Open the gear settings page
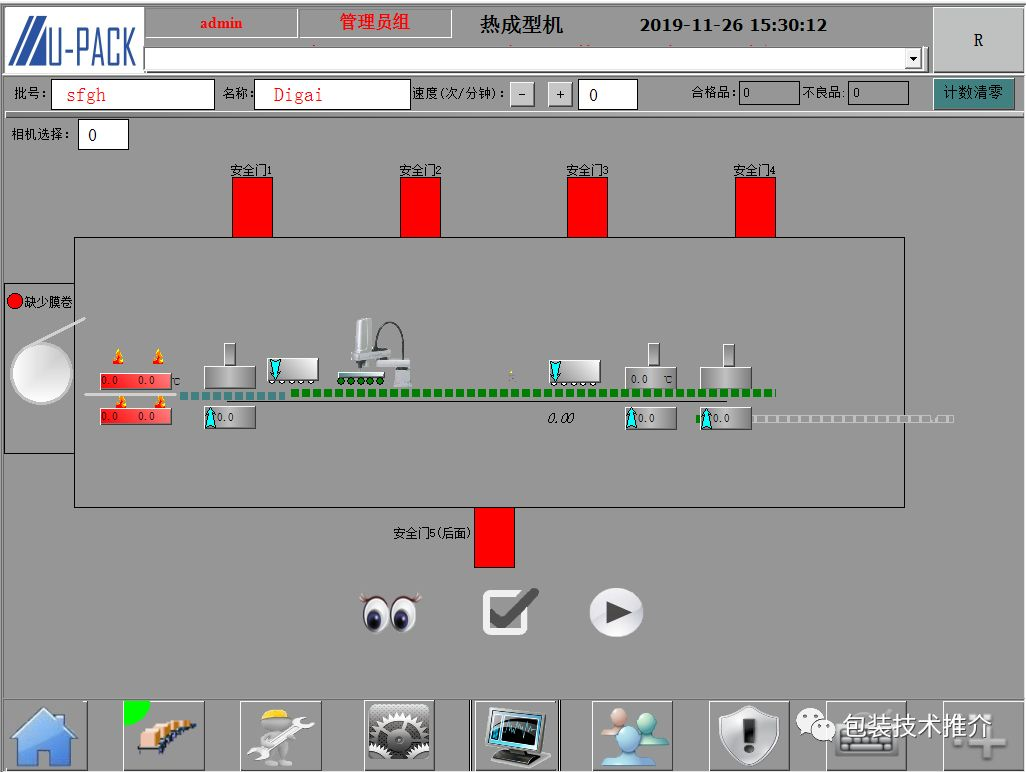 [x=399, y=735]
